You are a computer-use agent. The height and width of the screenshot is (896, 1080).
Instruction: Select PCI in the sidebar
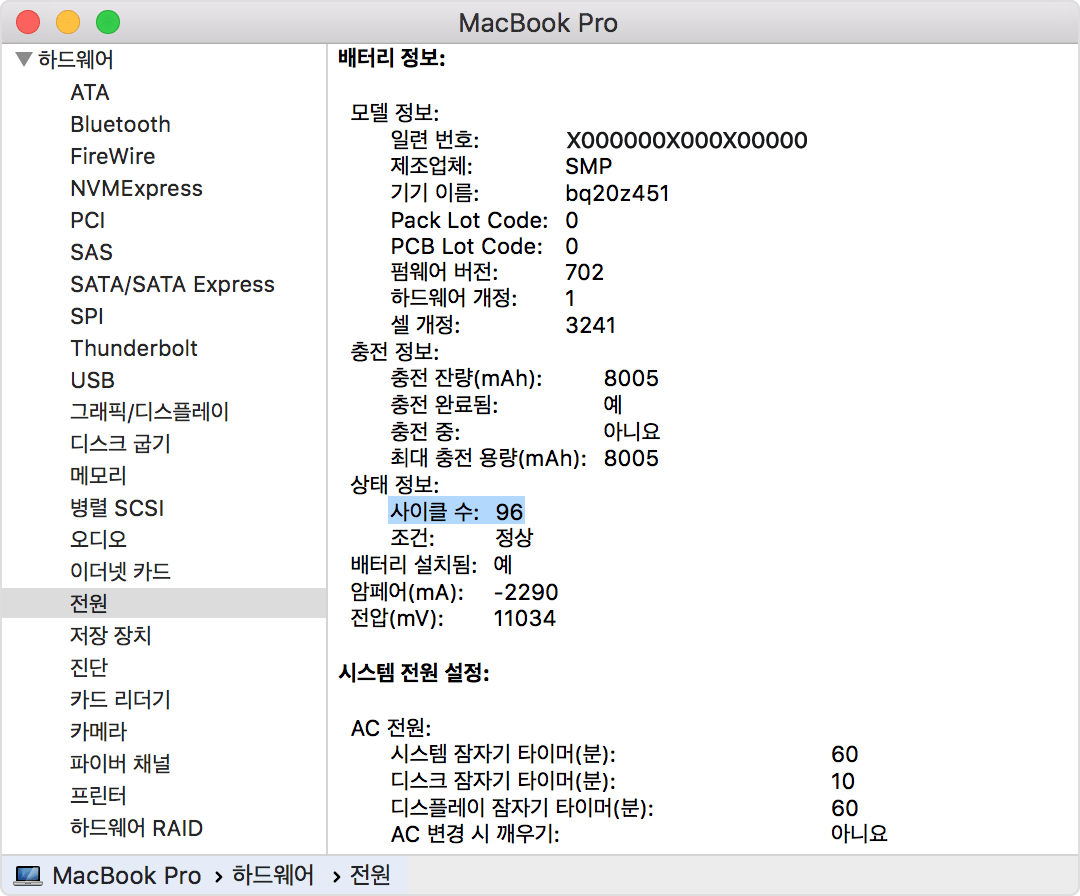coord(87,220)
